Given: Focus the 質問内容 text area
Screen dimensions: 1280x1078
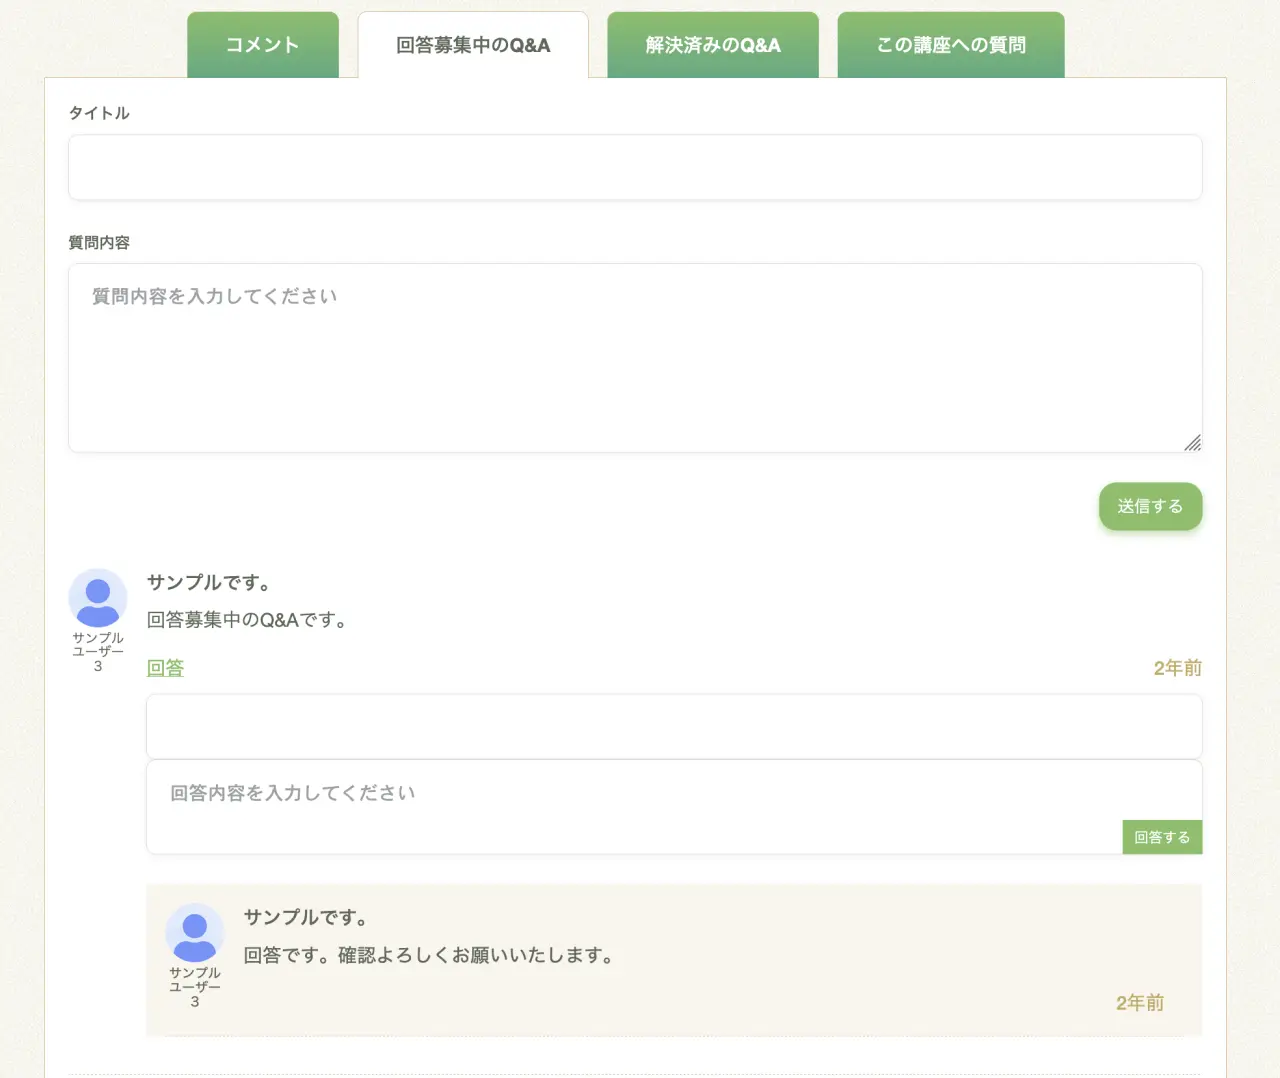Looking at the screenshot, I should [635, 357].
